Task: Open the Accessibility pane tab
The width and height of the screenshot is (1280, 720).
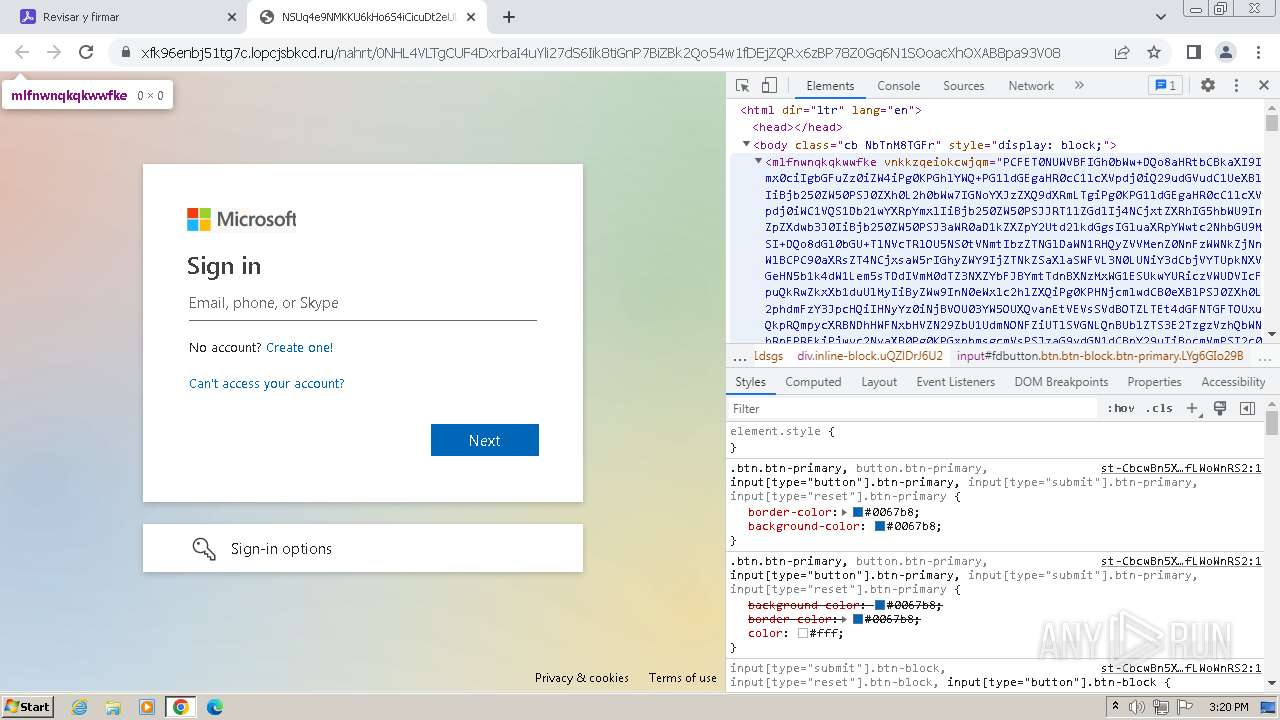Action: (1233, 382)
